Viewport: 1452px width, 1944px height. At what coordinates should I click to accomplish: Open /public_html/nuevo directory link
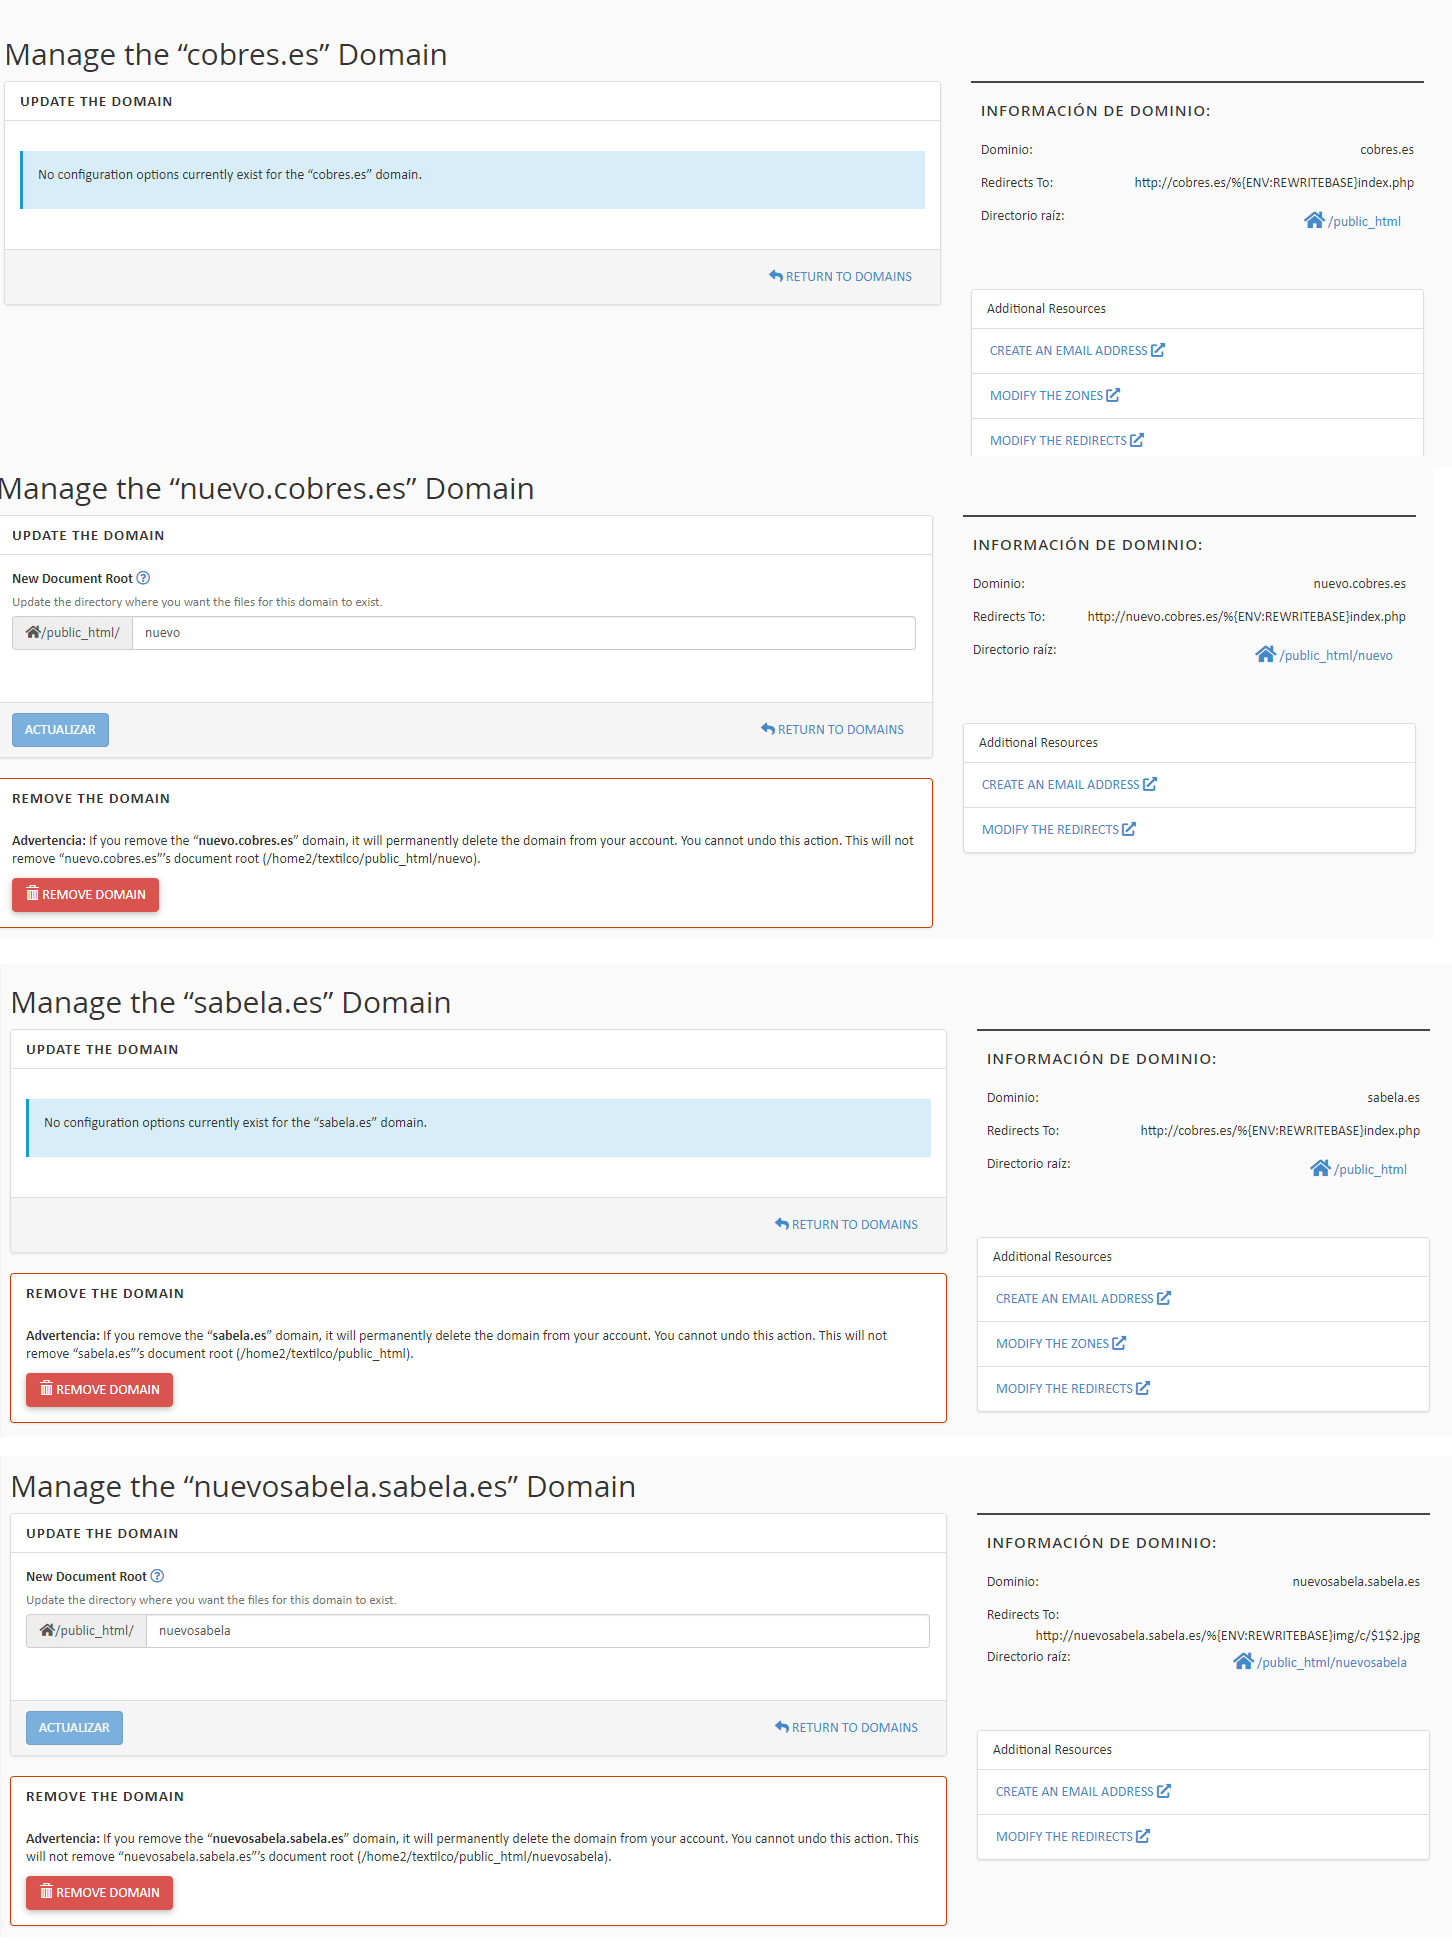click(x=1336, y=656)
